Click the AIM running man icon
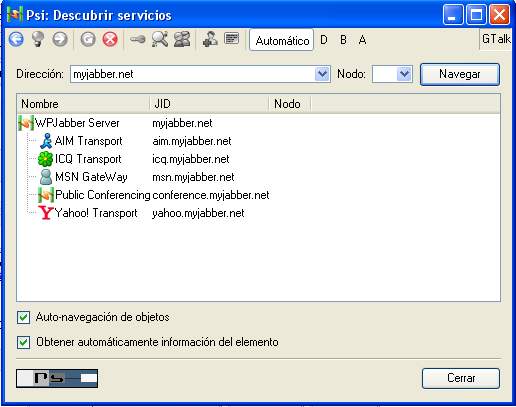Image resolution: width=516 pixels, height=407 pixels. point(46,141)
